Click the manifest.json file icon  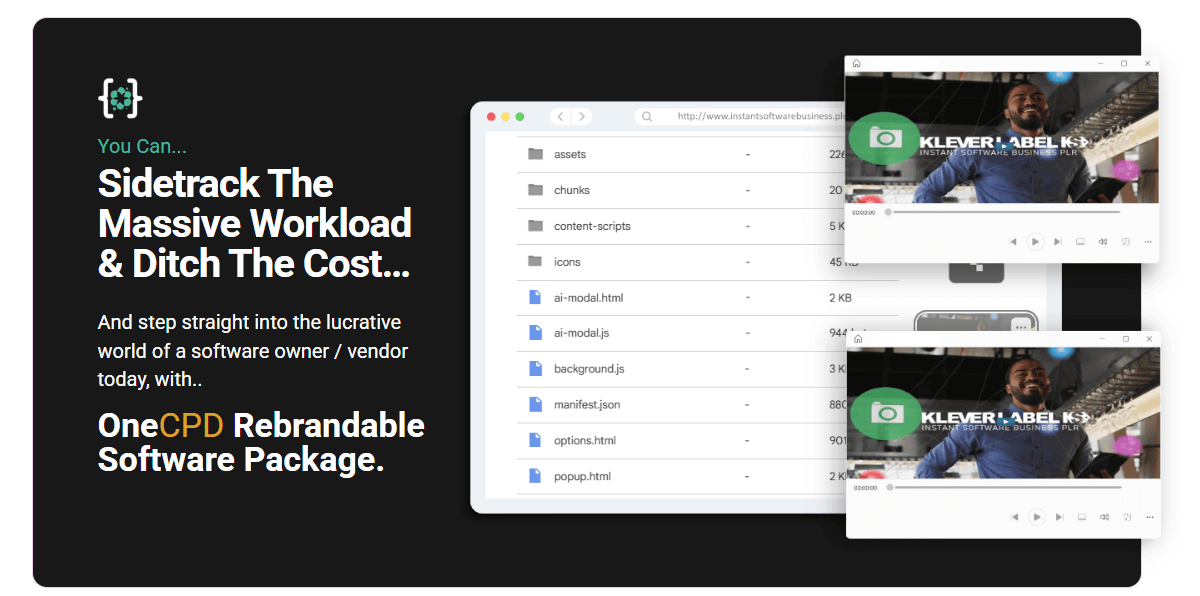pos(535,405)
